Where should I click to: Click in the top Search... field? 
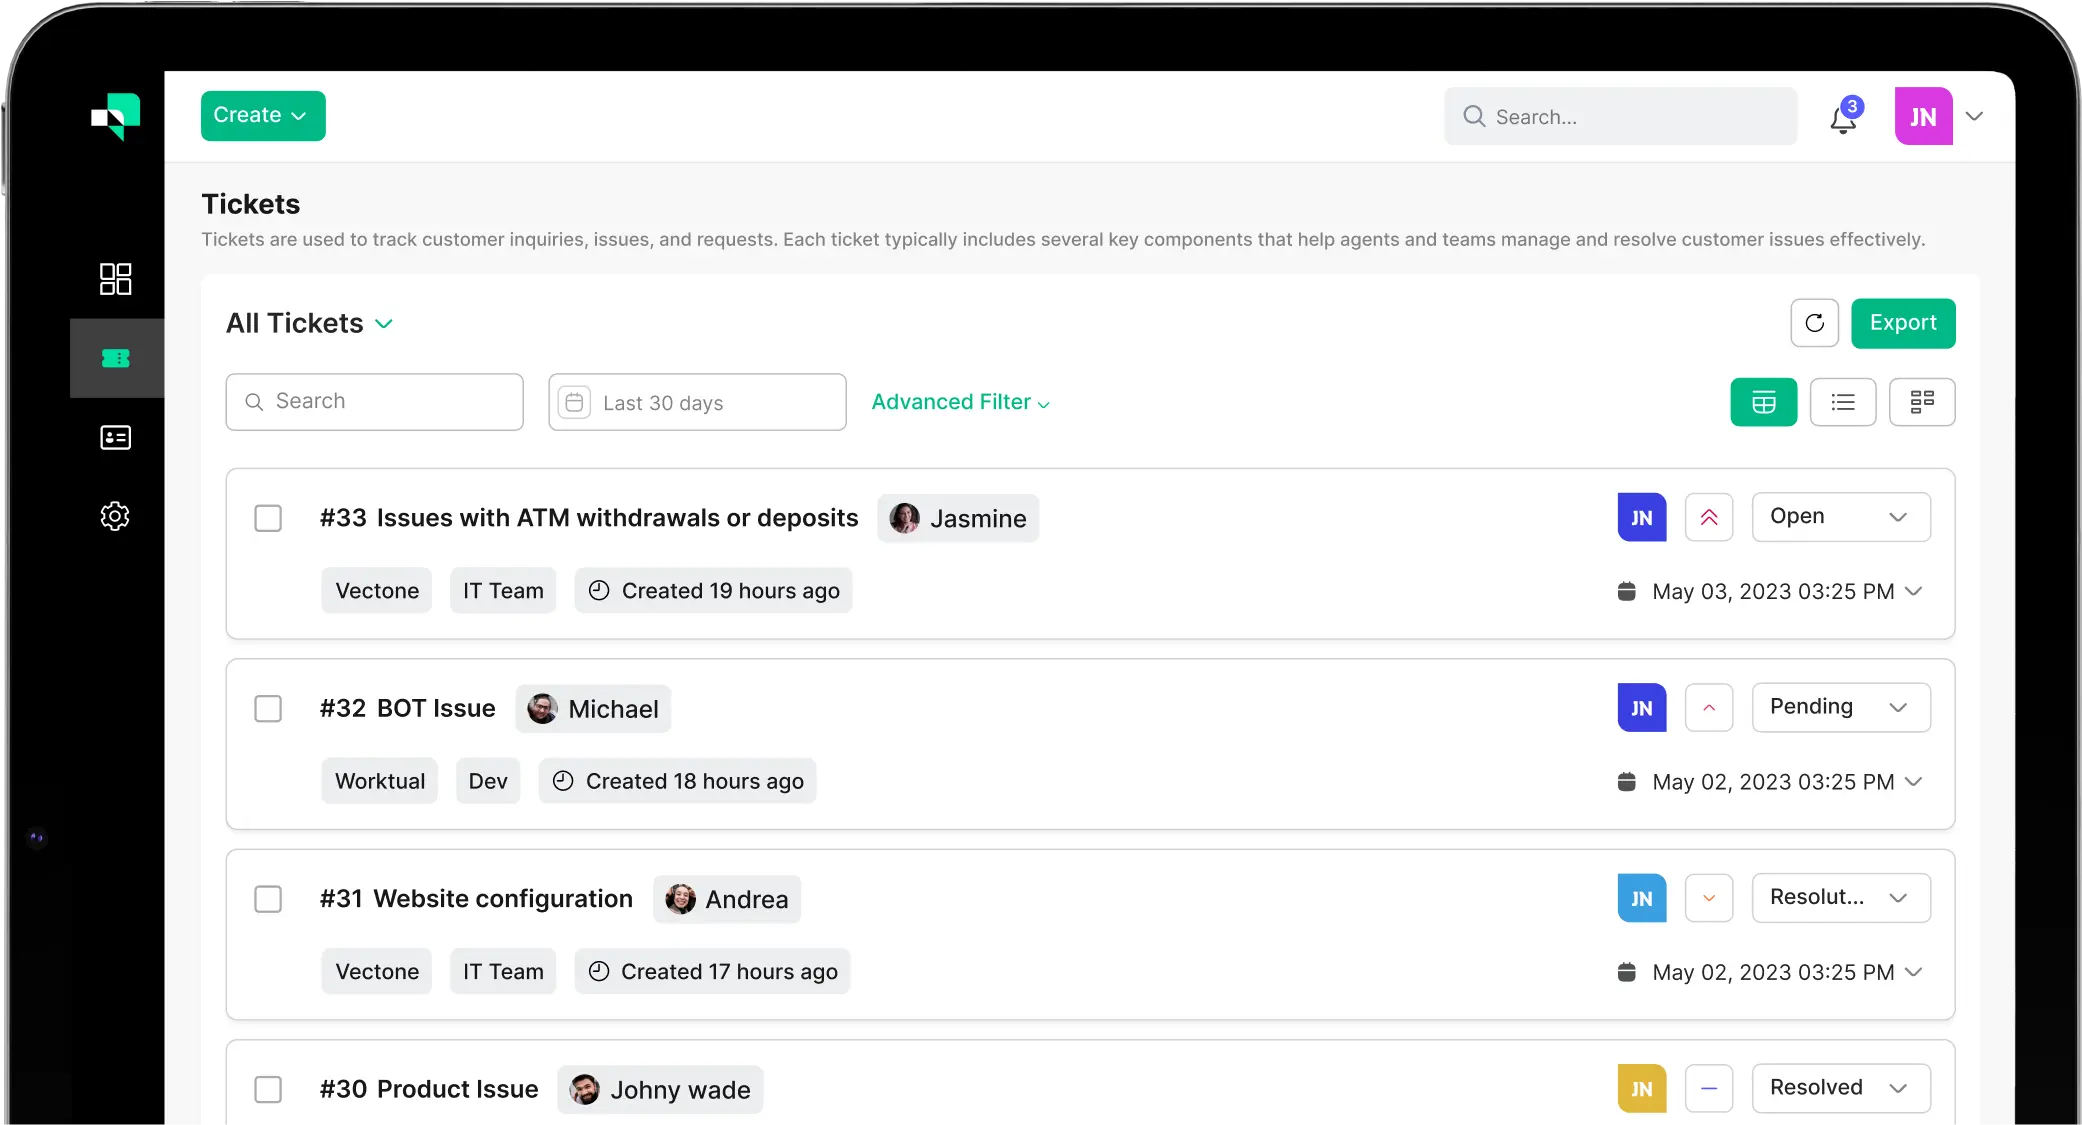point(1620,116)
